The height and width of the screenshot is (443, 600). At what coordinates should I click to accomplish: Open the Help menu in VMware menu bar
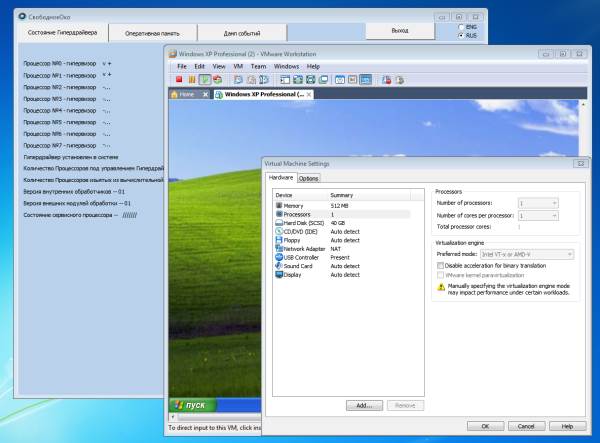313,66
